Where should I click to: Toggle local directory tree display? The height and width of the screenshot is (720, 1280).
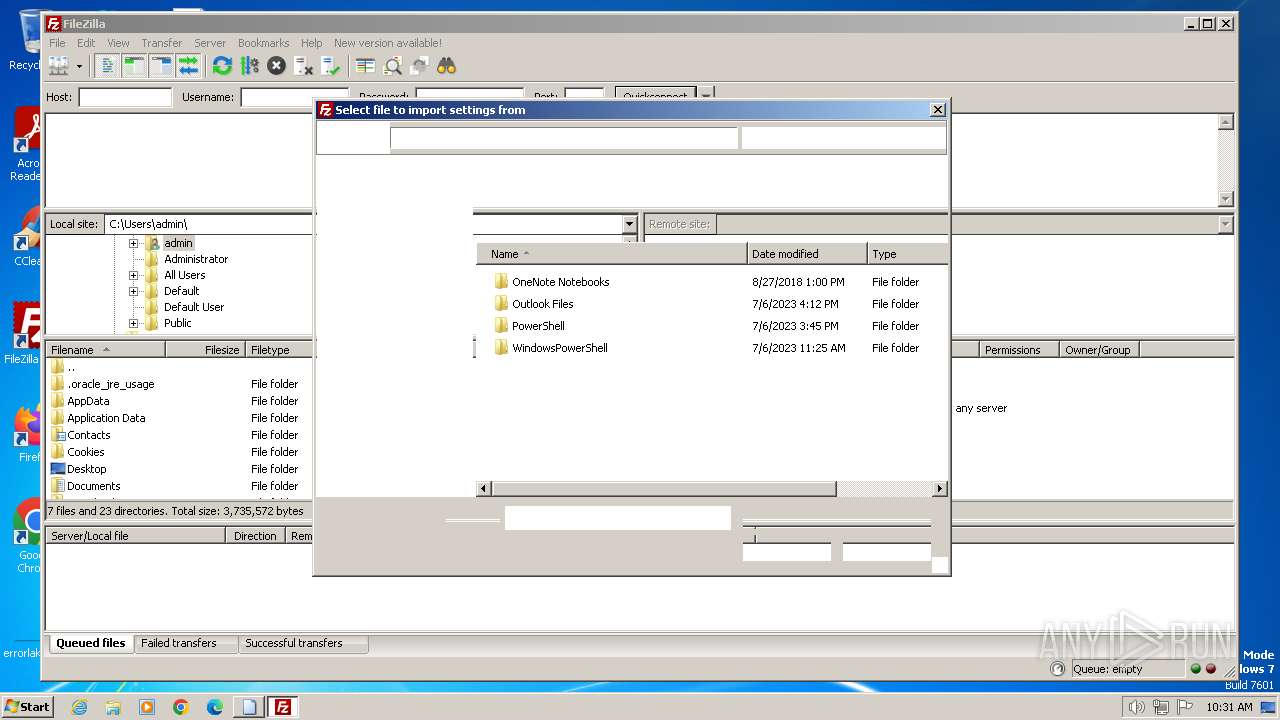point(134,66)
